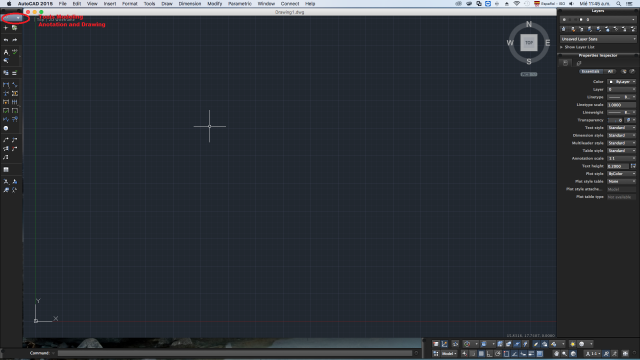Select the Essentials properties button

[590, 71]
